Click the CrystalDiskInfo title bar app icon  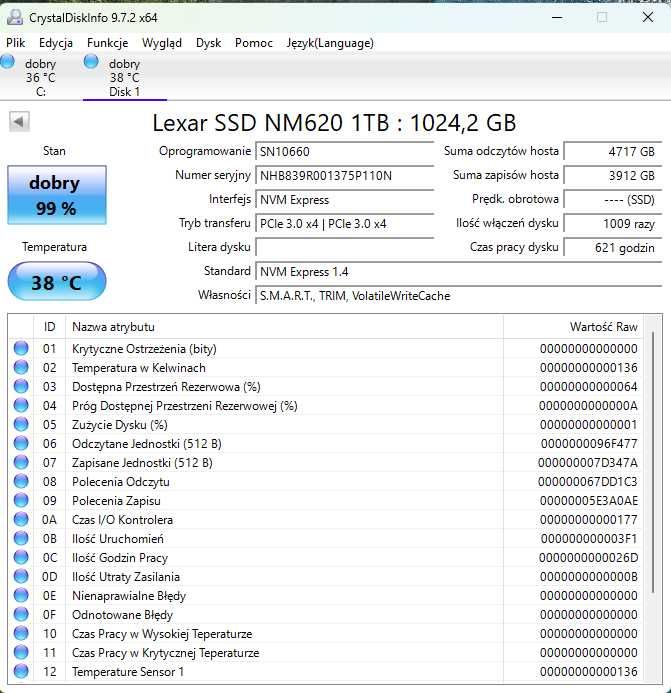pyautogui.click(x=15, y=17)
